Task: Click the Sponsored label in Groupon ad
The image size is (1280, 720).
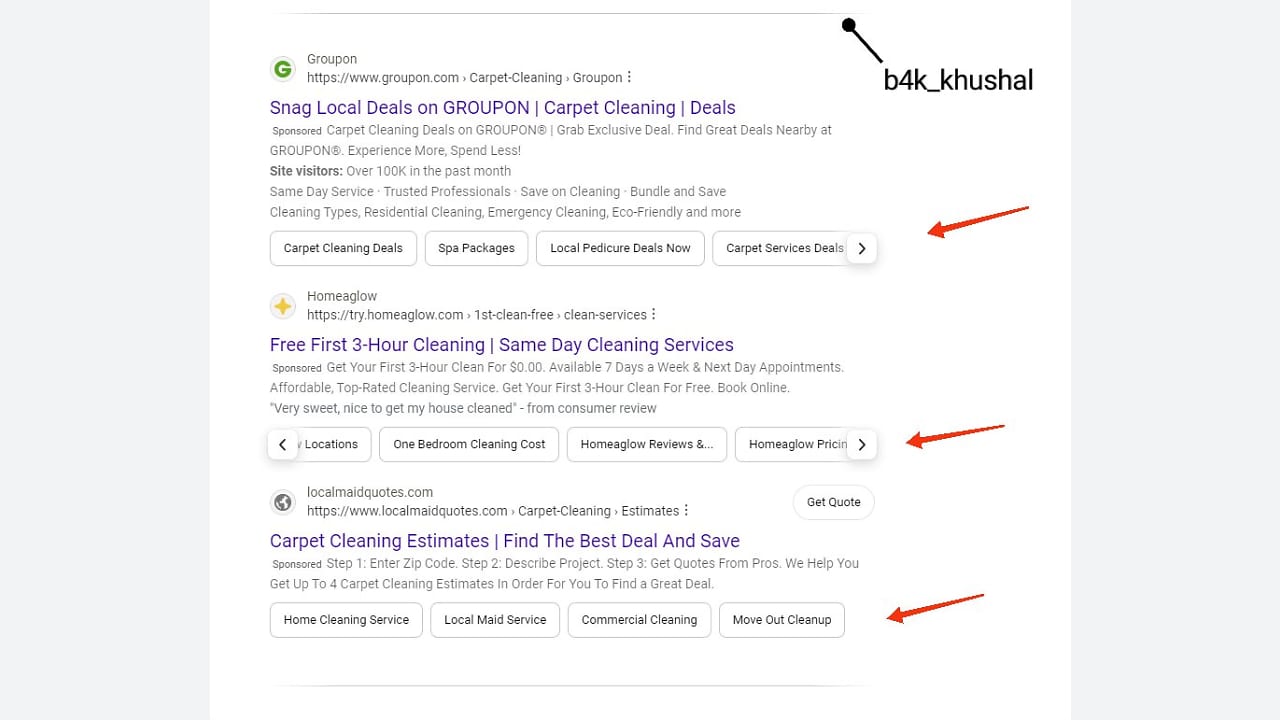Action: click(x=297, y=131)
